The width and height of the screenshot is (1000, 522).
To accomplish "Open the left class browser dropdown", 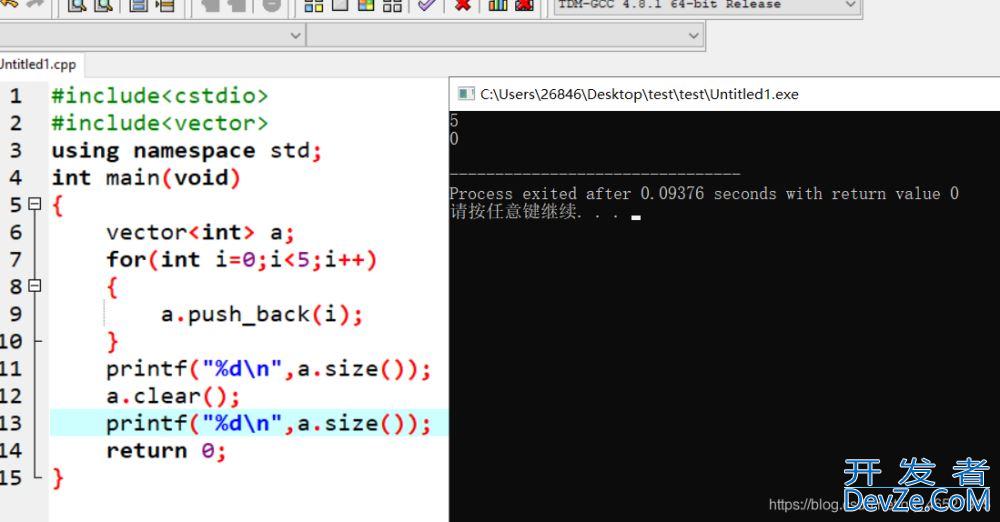I will 151,35.
